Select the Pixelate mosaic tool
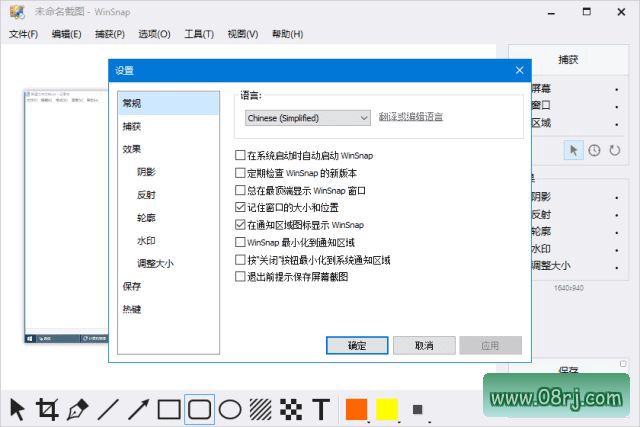 click(x=291, y=409)
